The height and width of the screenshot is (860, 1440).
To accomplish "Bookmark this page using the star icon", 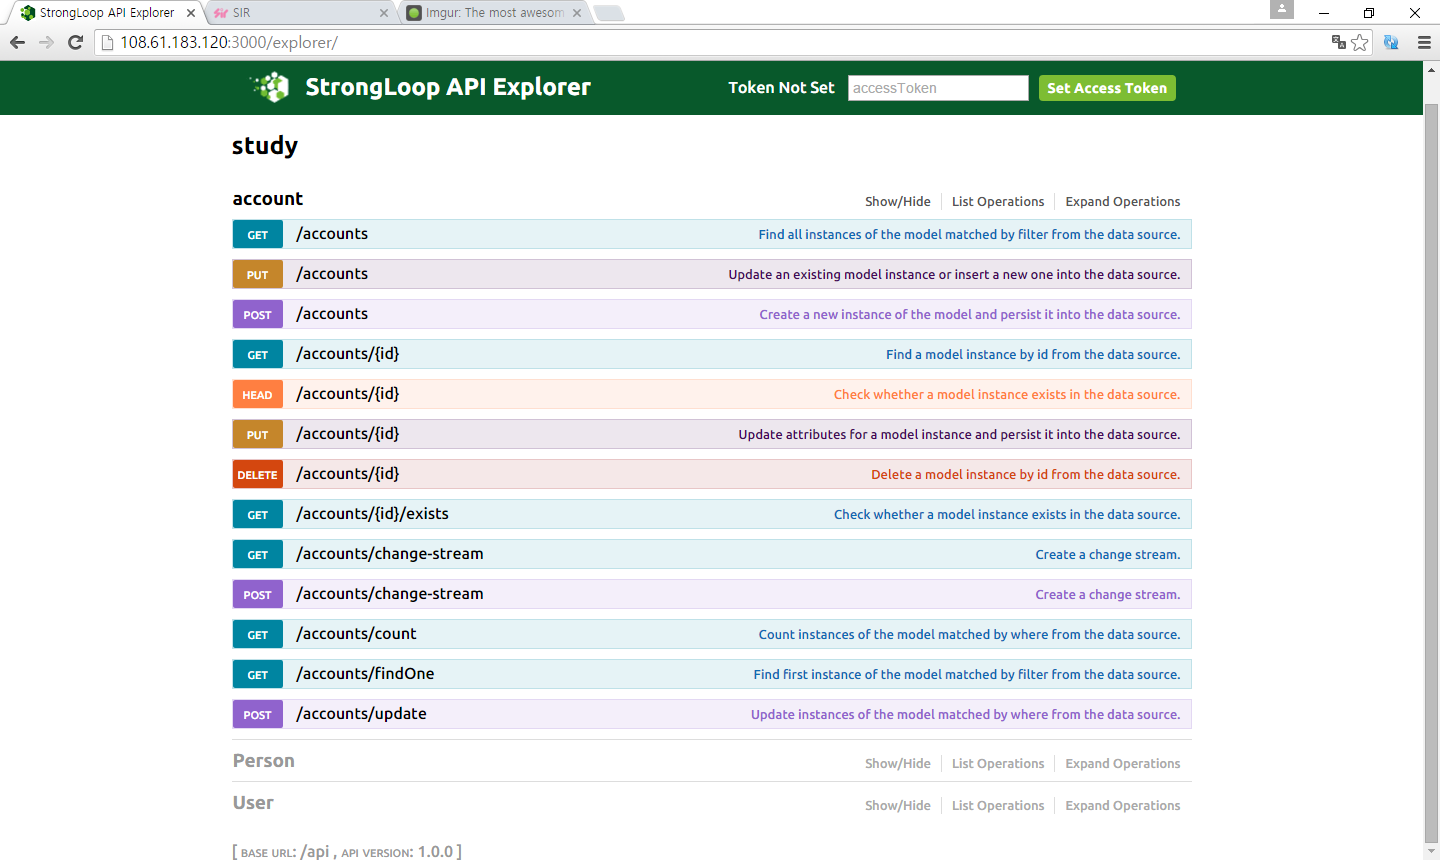I will coord(1360,42).
